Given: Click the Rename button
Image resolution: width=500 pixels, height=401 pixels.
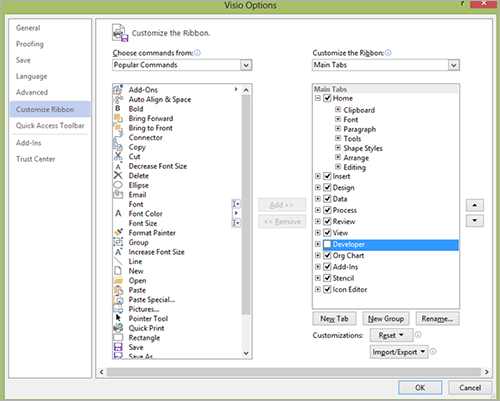Looking at the screenshot, I should [437, 319].
